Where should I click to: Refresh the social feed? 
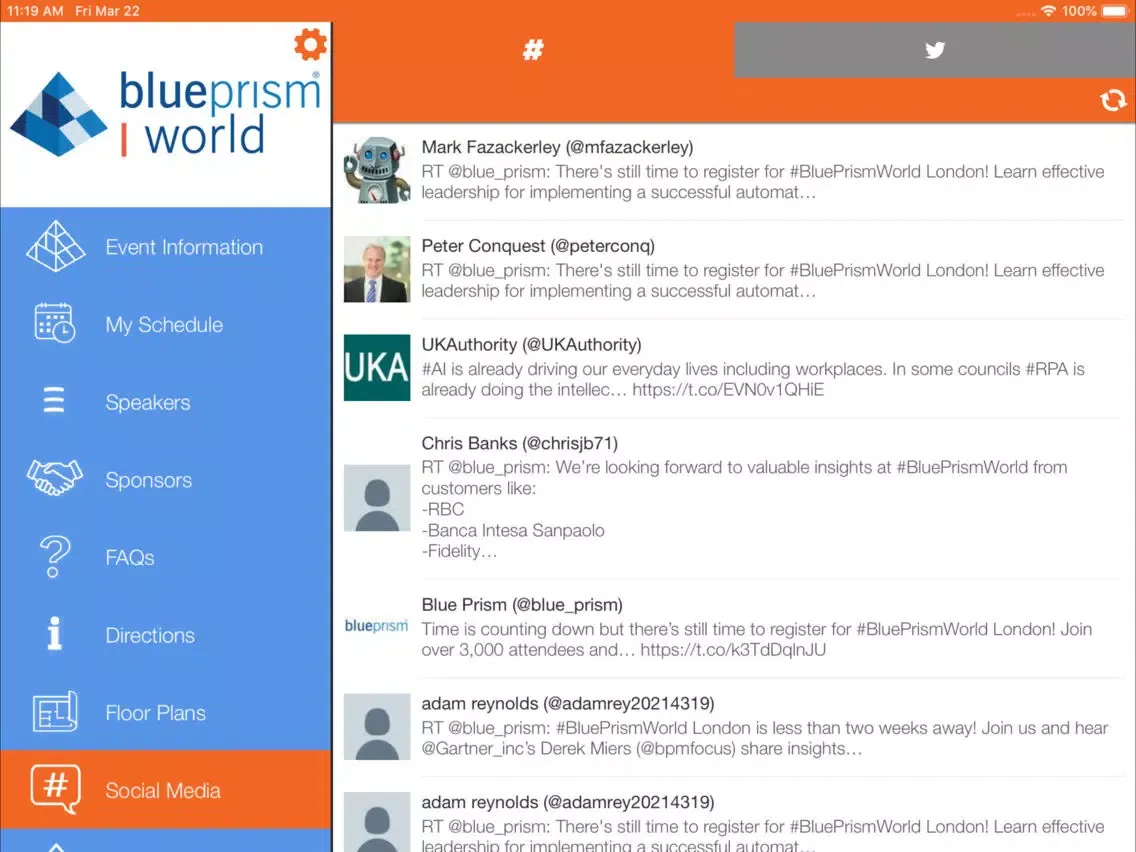1113,100
